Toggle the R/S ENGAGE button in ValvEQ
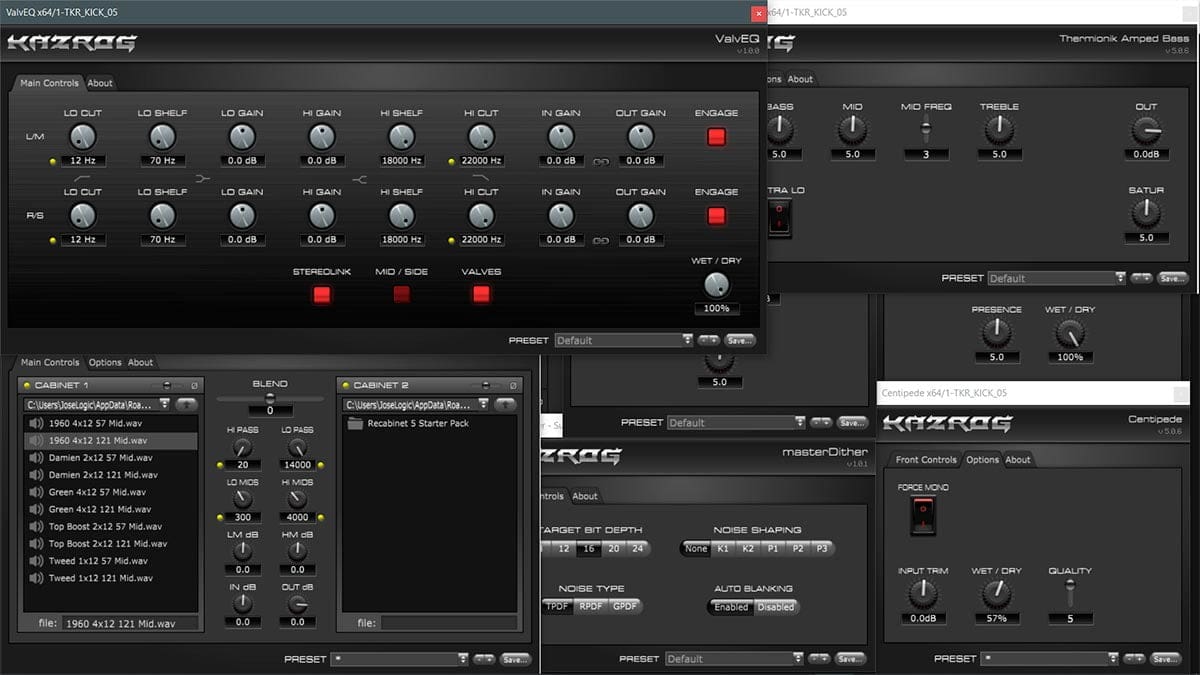The image size is (1200, 675). (716, 215)
